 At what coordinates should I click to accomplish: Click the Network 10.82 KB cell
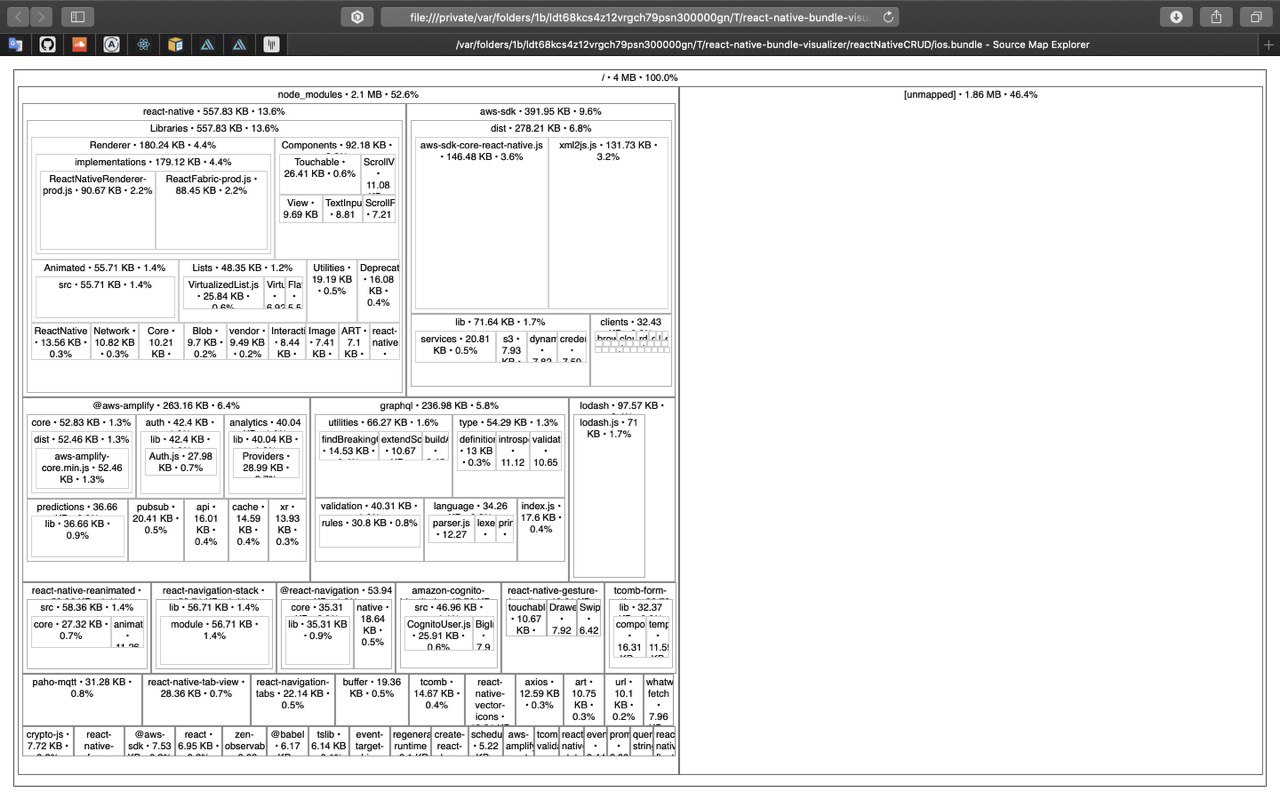pos(112,342)
